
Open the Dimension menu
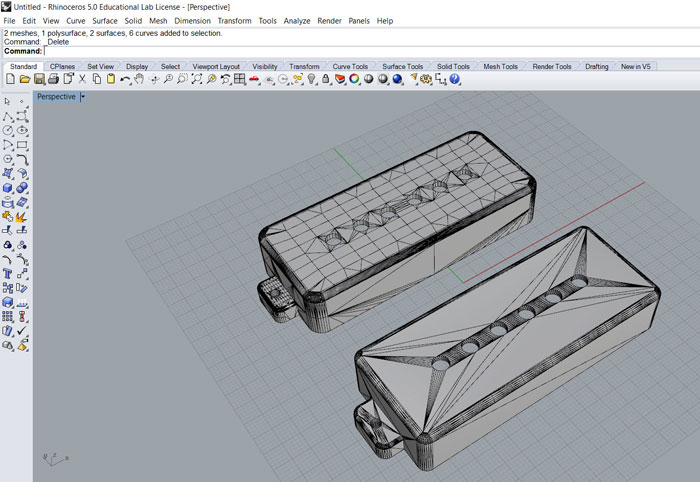[x=192, y=21]
